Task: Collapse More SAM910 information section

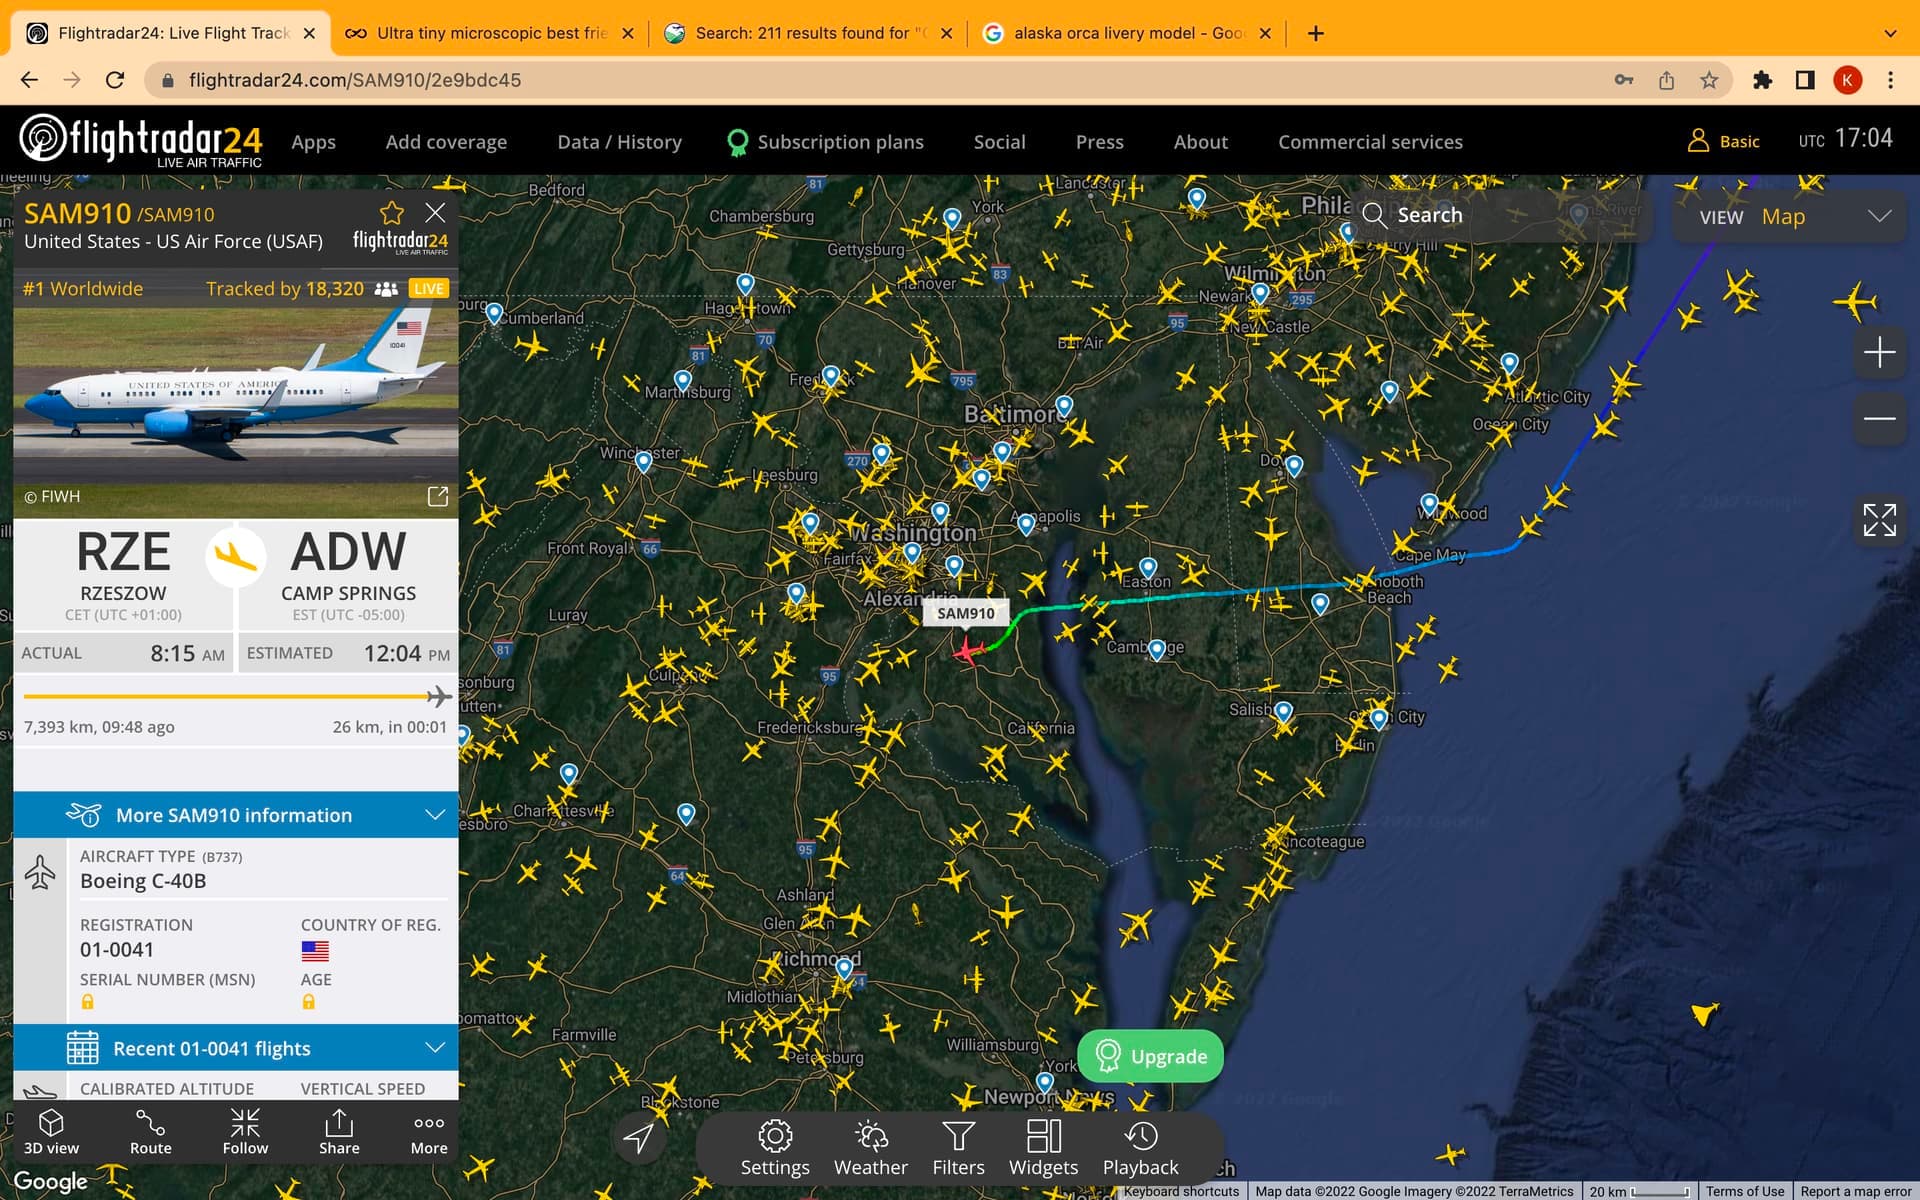Action: [x=435, y=815]
